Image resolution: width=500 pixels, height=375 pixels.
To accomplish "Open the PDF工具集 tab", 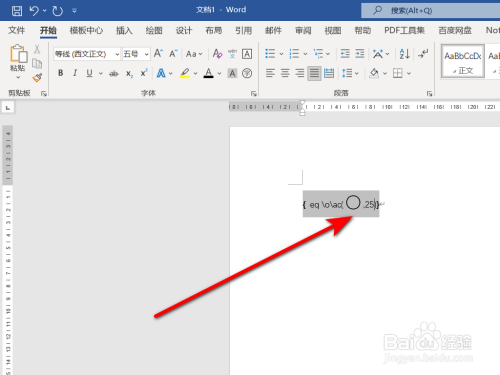I will (x=404, y=30).
